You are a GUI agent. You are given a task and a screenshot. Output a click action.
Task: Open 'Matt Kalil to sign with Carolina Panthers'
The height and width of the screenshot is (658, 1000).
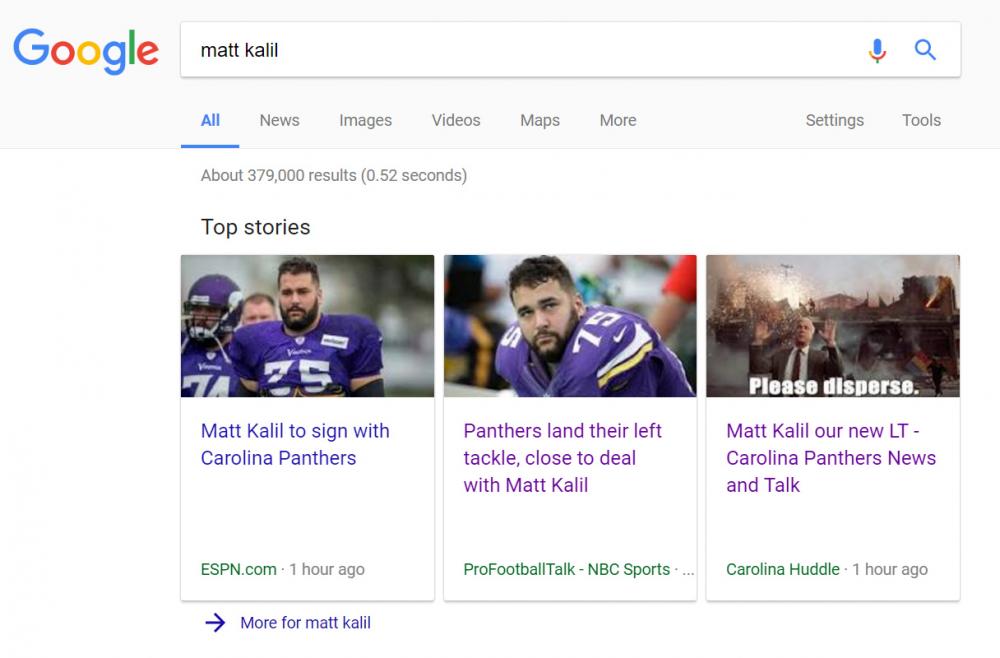[x=295, y=444]
